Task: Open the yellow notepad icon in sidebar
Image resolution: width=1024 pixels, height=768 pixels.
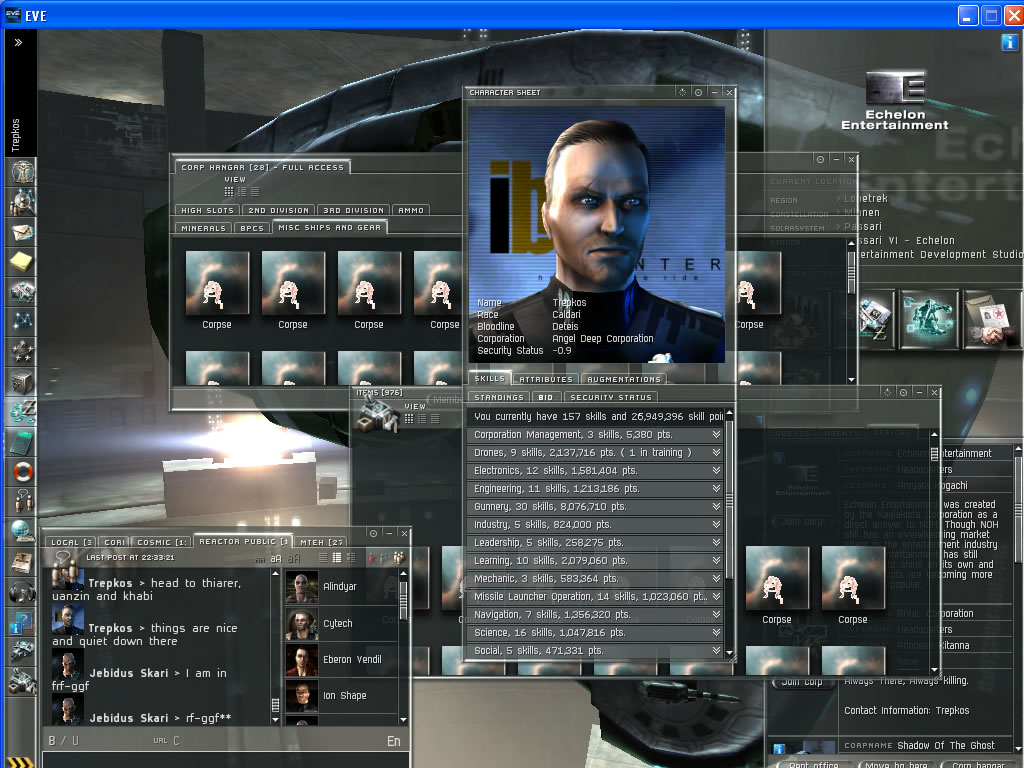Action: pos(22,262)
